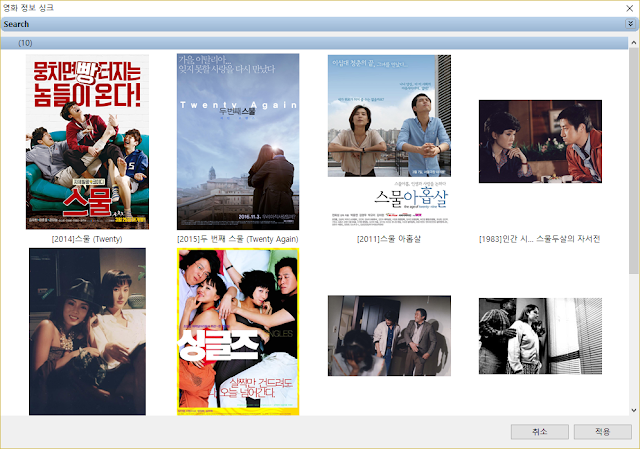Click the (10) results group header
The height and width of the screenshot is (449, 640).
point(314,43)
